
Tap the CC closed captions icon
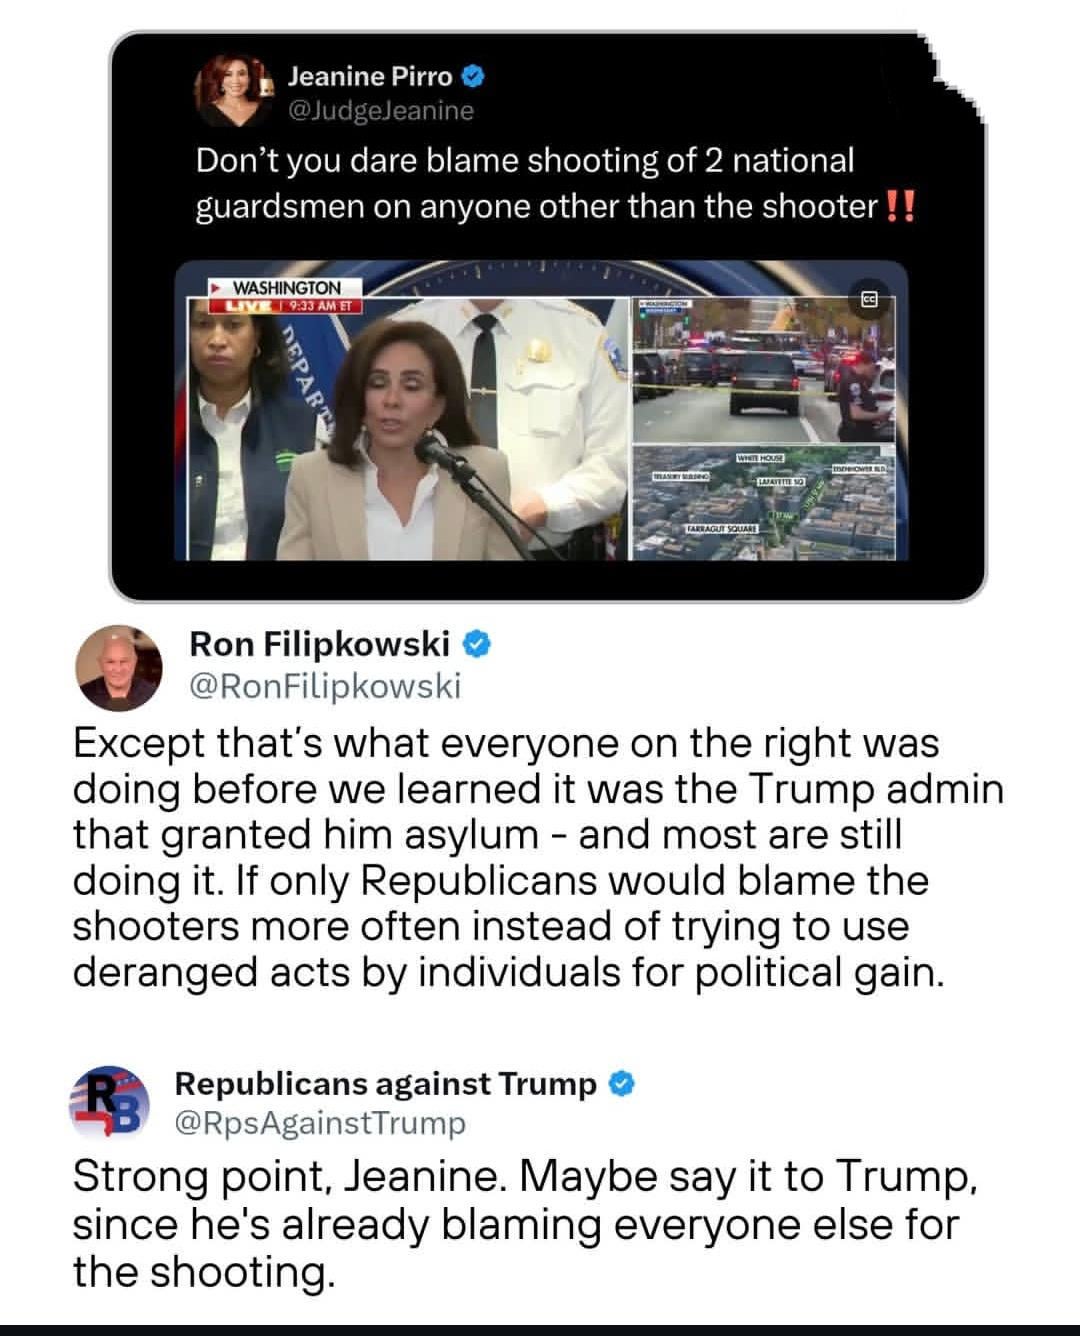[869, 297]
